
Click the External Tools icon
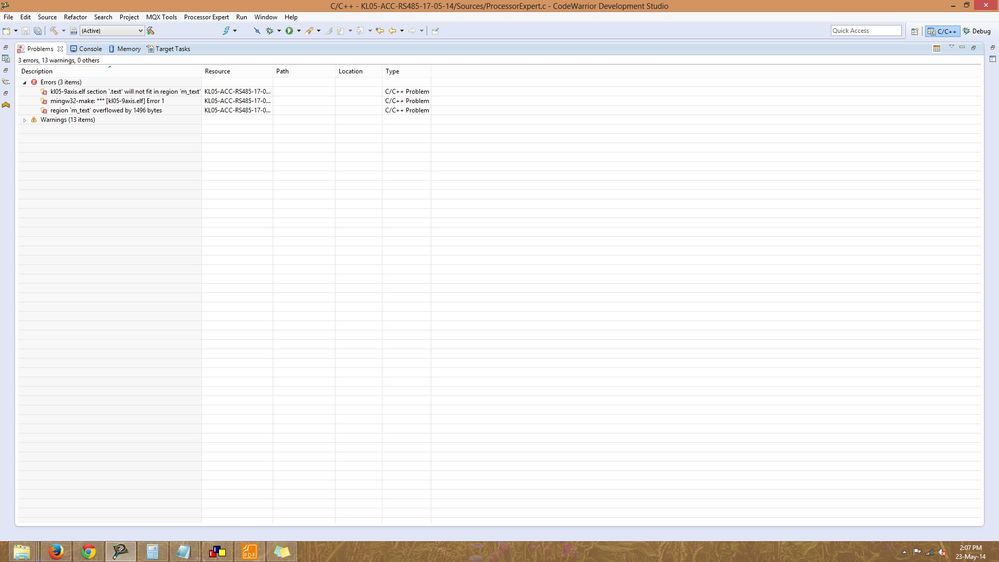[x=309, y=31]
